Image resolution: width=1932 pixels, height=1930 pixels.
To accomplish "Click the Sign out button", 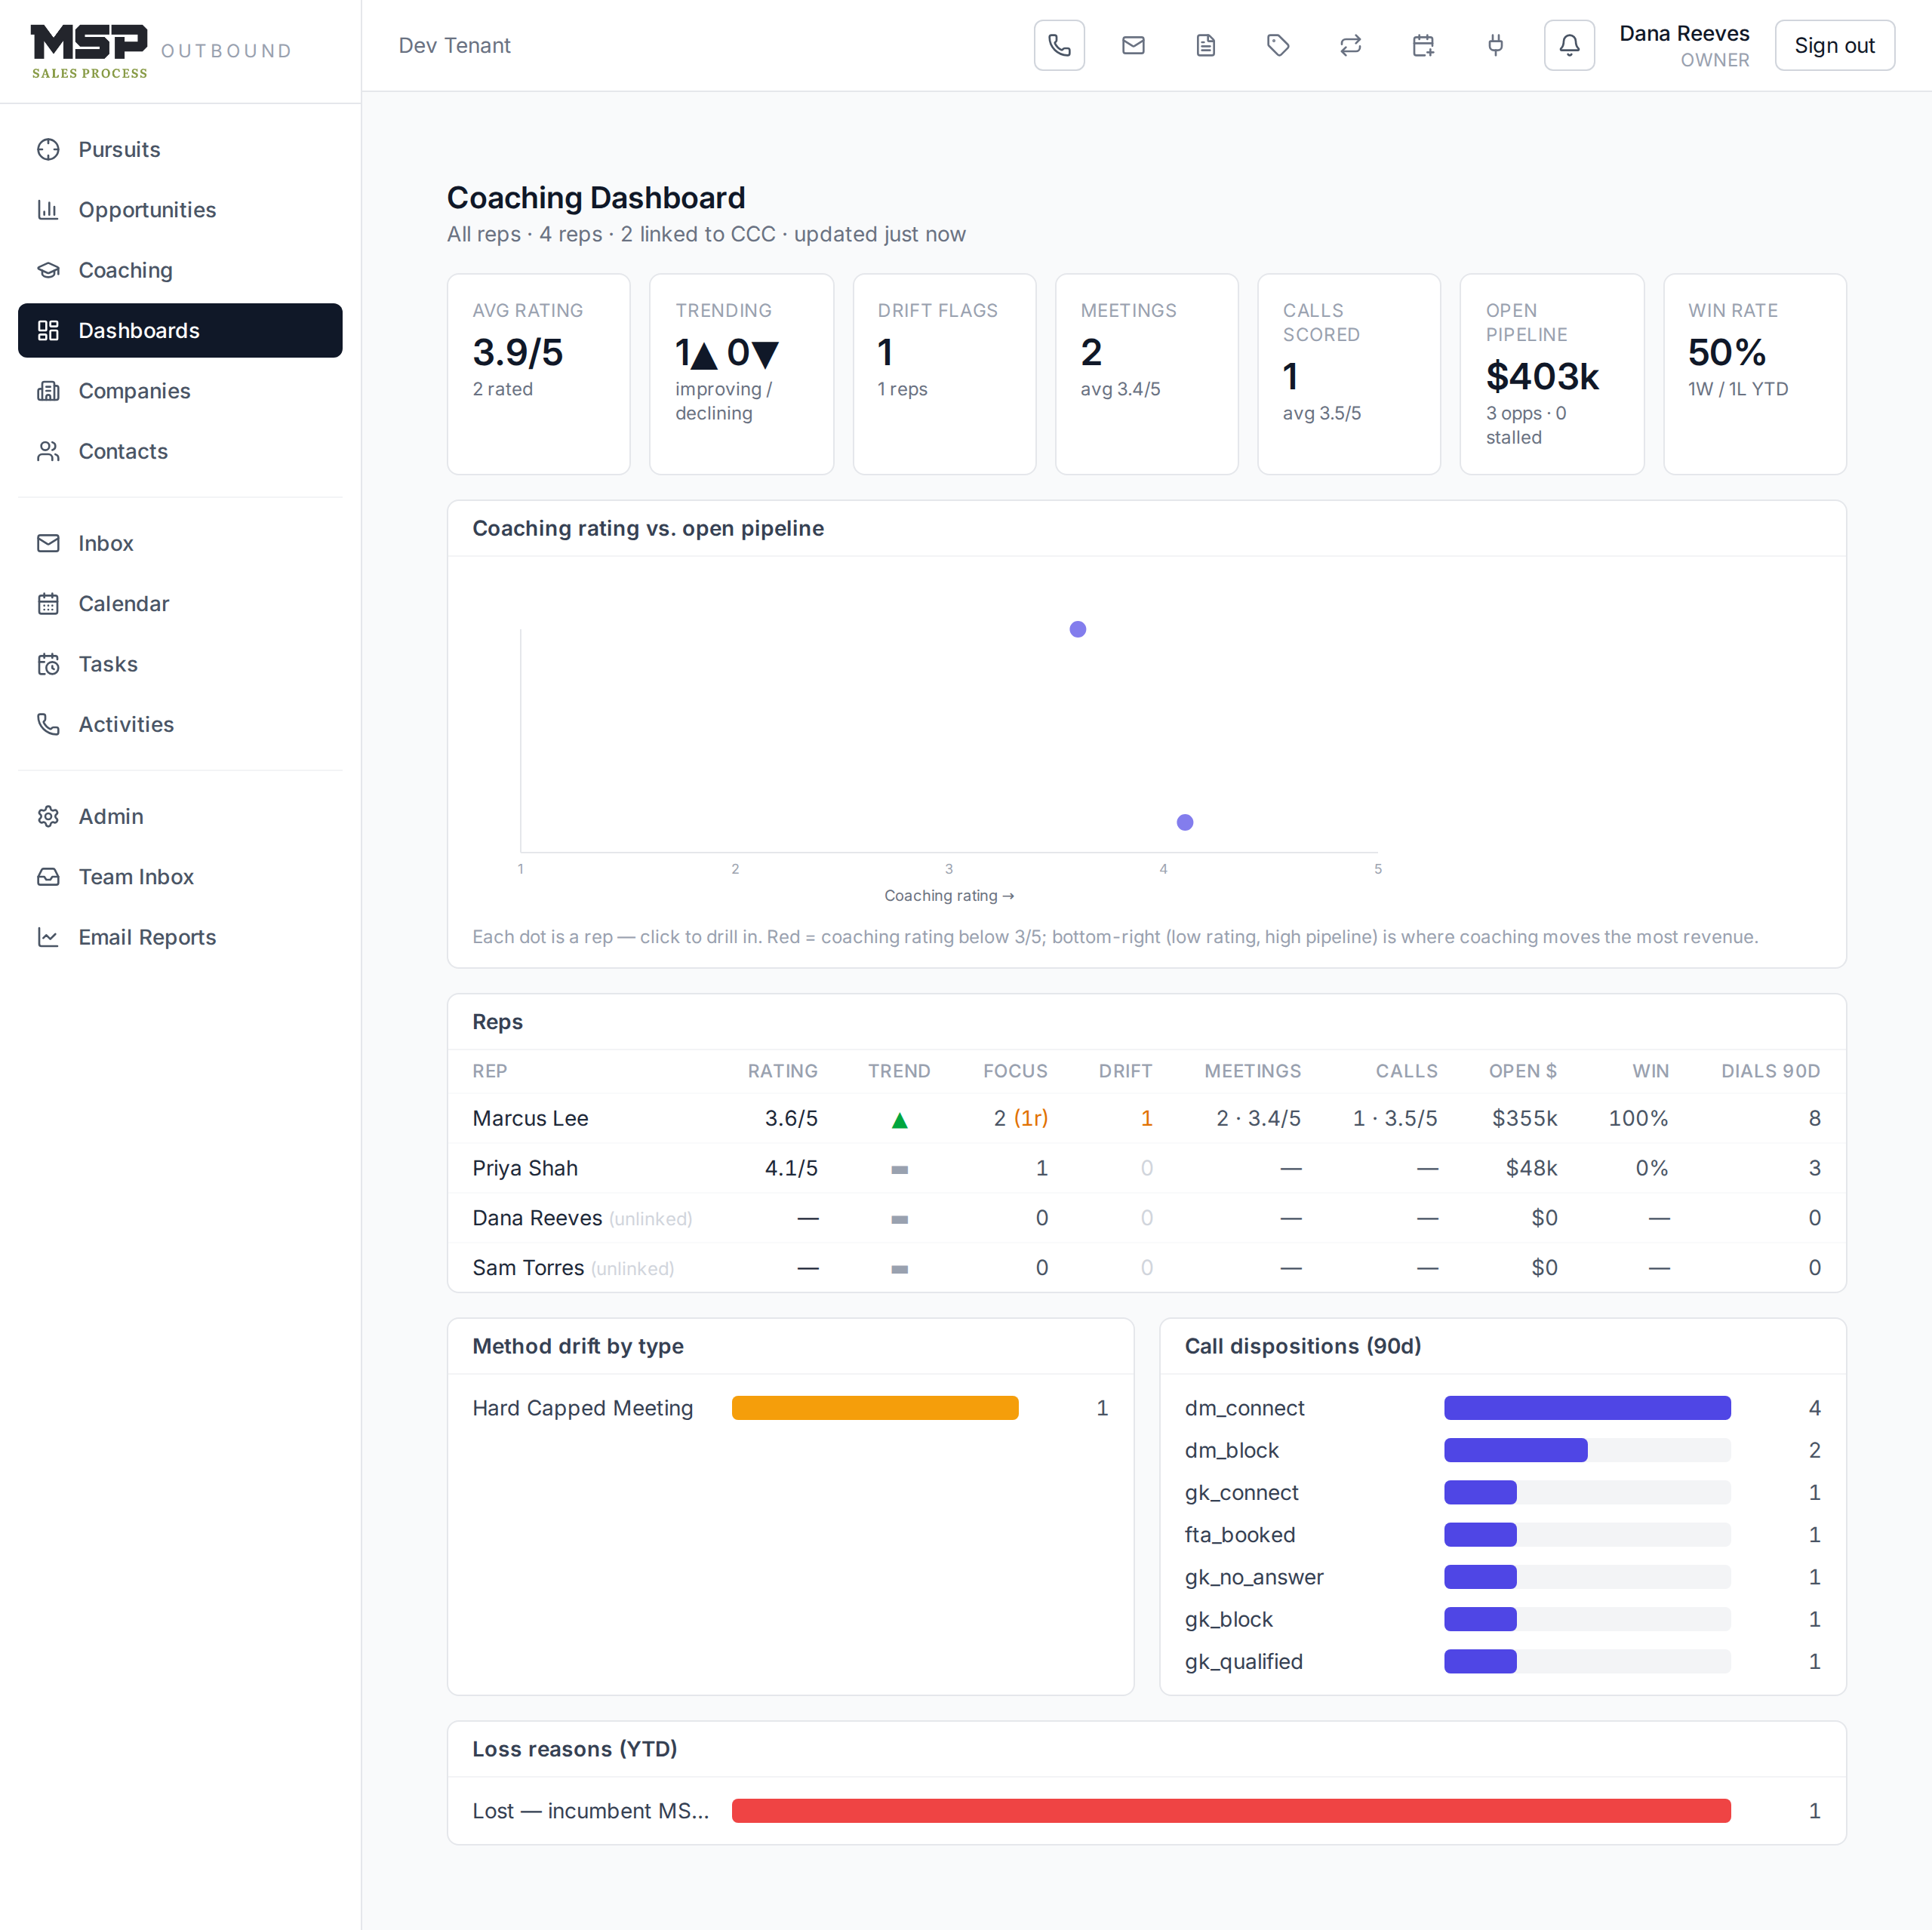I will coord(1834,45).
